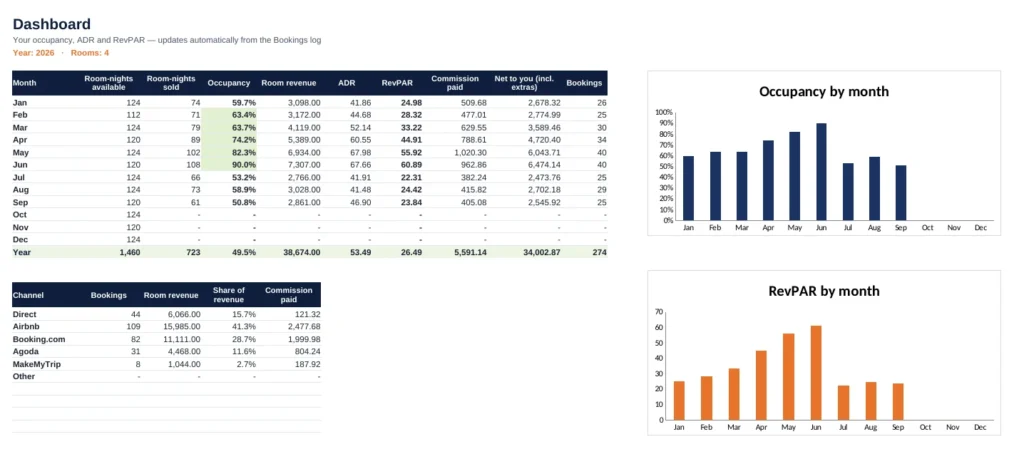Click the May bar in the Occupancy chart

coord(795,176)
